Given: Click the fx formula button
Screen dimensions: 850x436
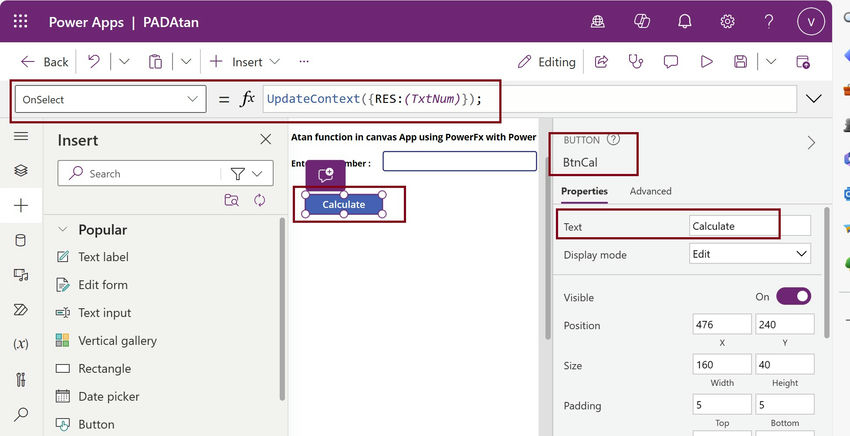Looking at the screenshot, I should pyautogui.click(x=247, y=99).
